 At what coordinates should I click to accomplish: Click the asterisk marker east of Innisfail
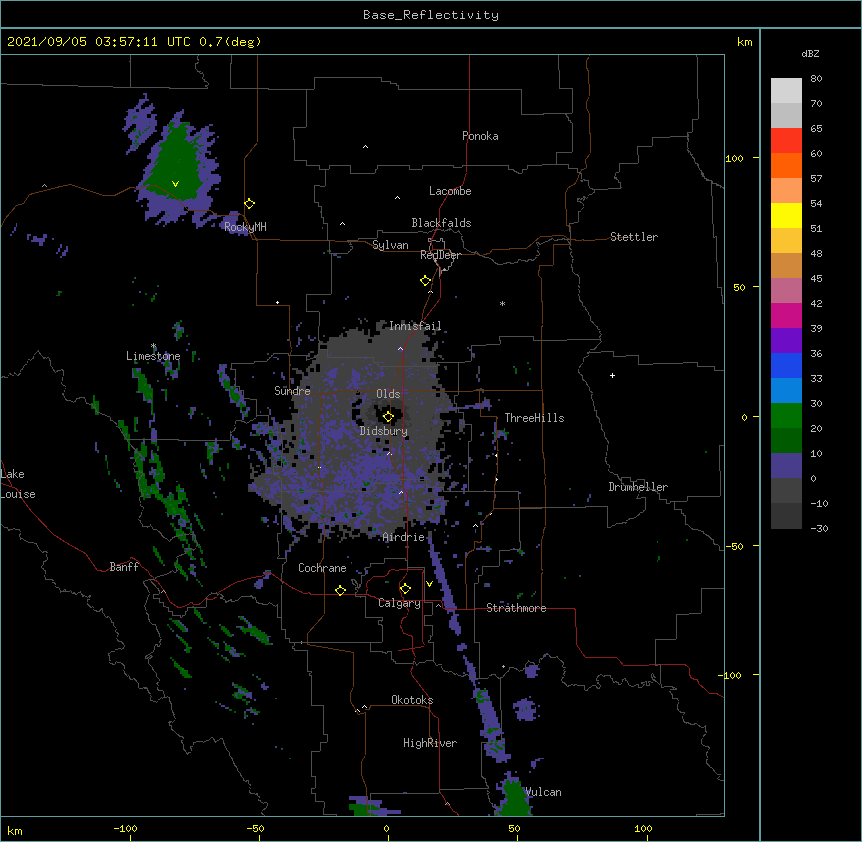coord(502,303)
